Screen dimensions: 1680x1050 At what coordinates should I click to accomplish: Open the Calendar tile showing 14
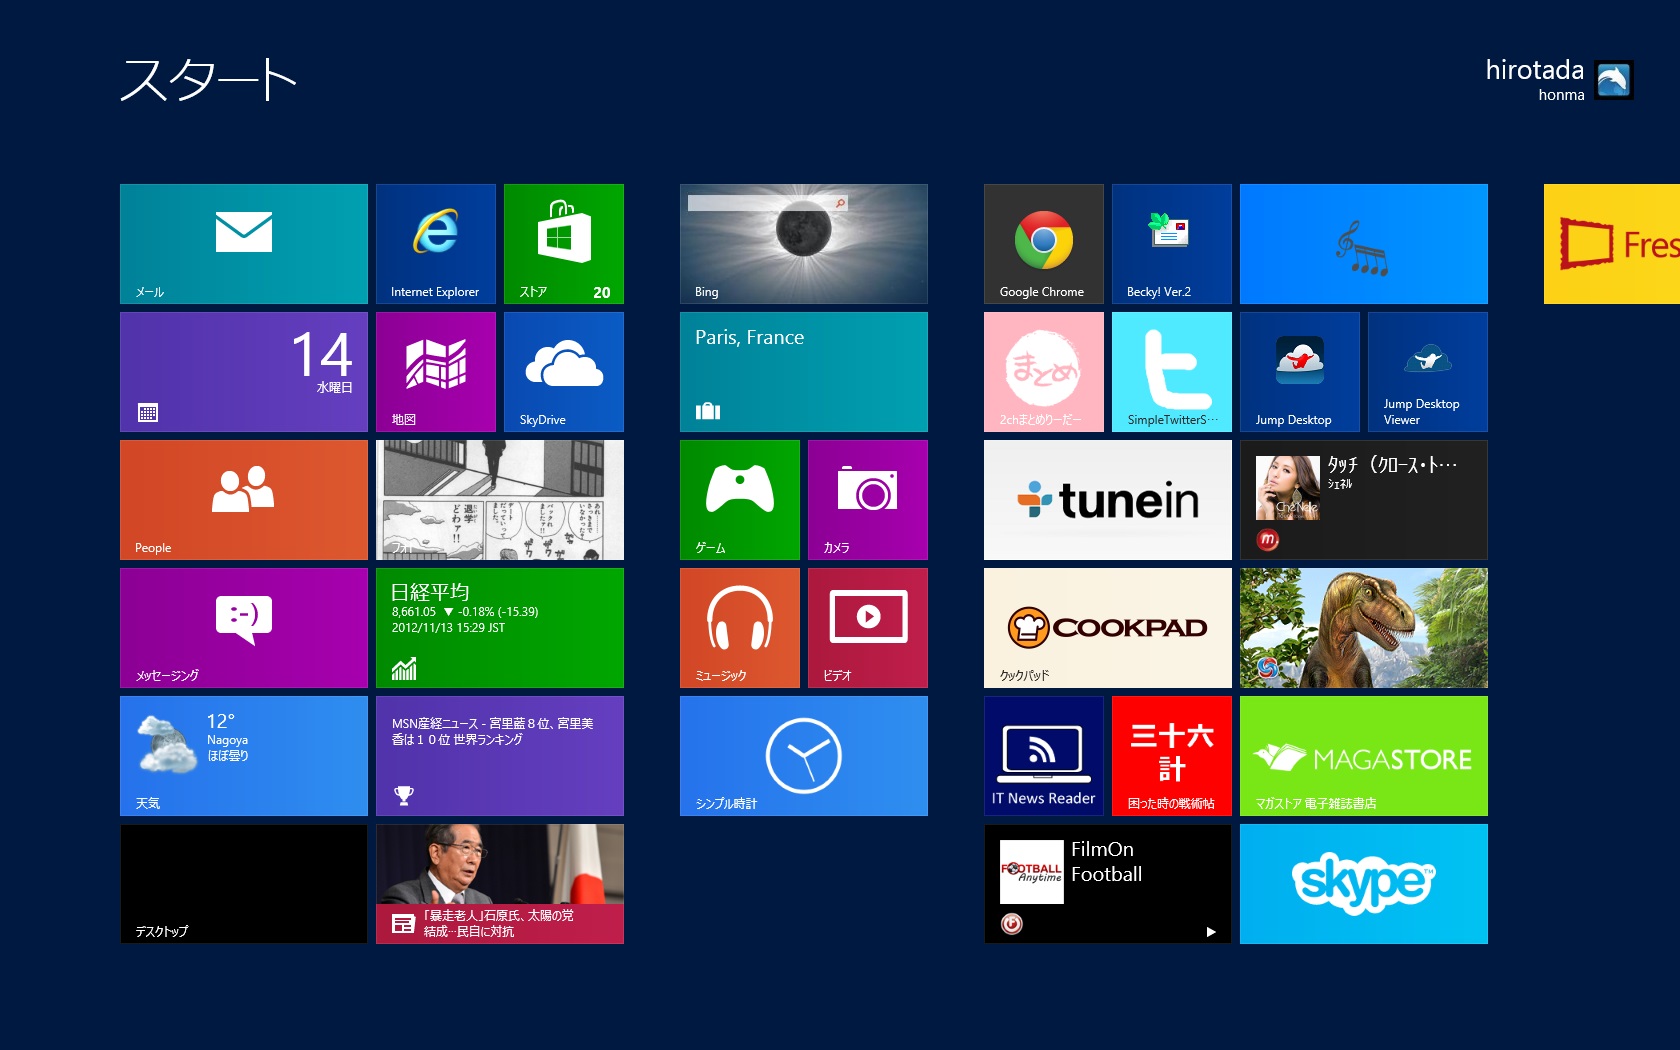(244, 372)
